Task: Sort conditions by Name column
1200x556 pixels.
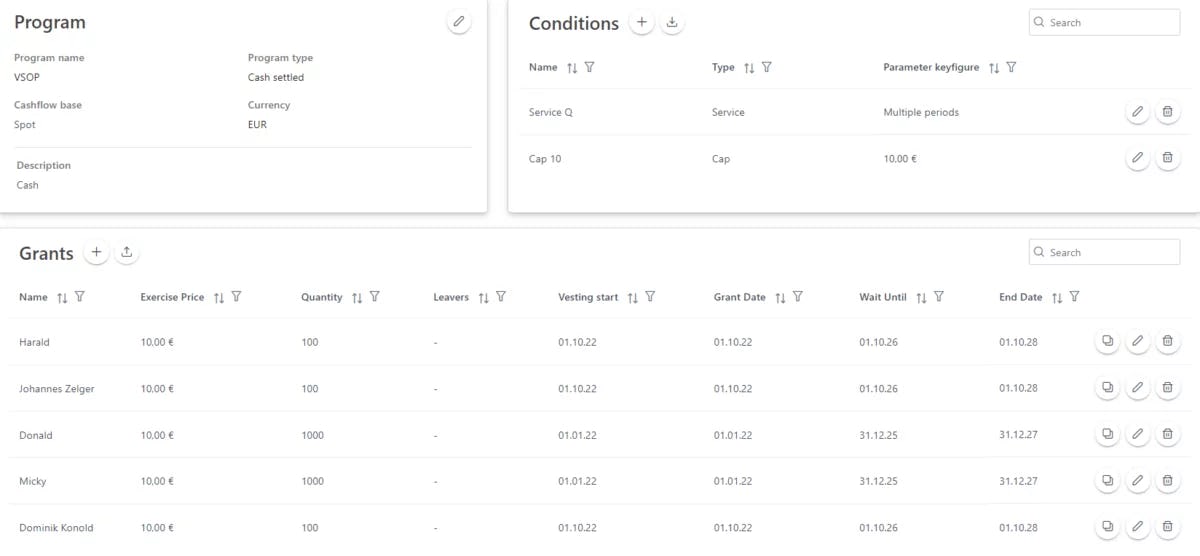Action: pos(572,68)
